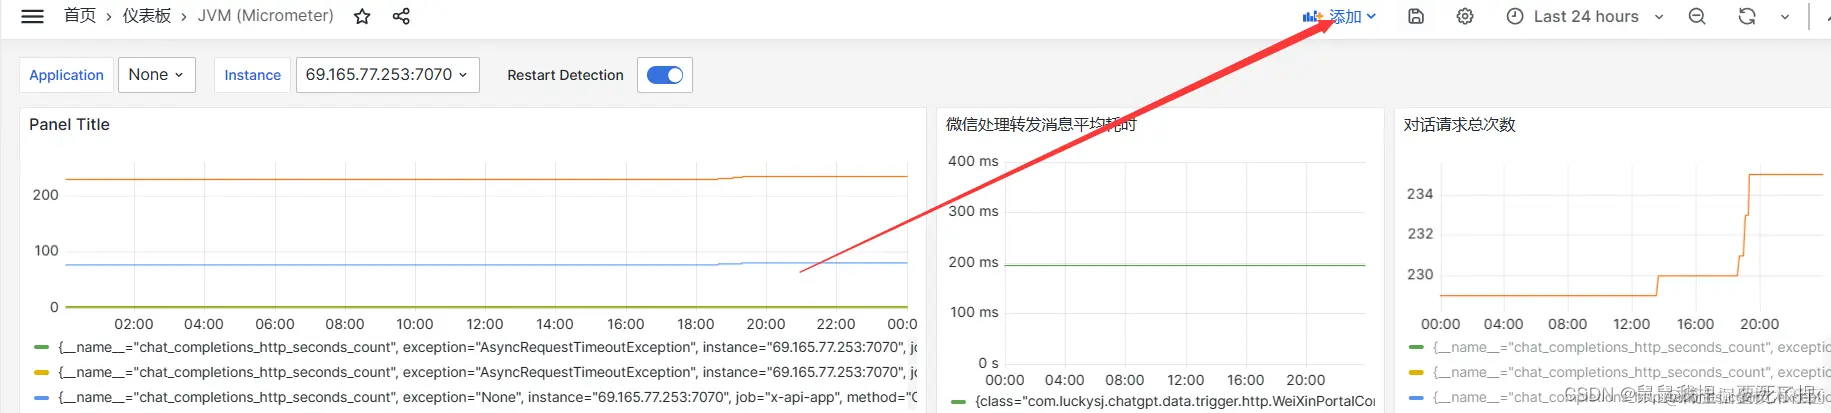Toggle yellow series swatch in 对话请求总次数 legend
1831x413 pixels.
pos(1416,372)
